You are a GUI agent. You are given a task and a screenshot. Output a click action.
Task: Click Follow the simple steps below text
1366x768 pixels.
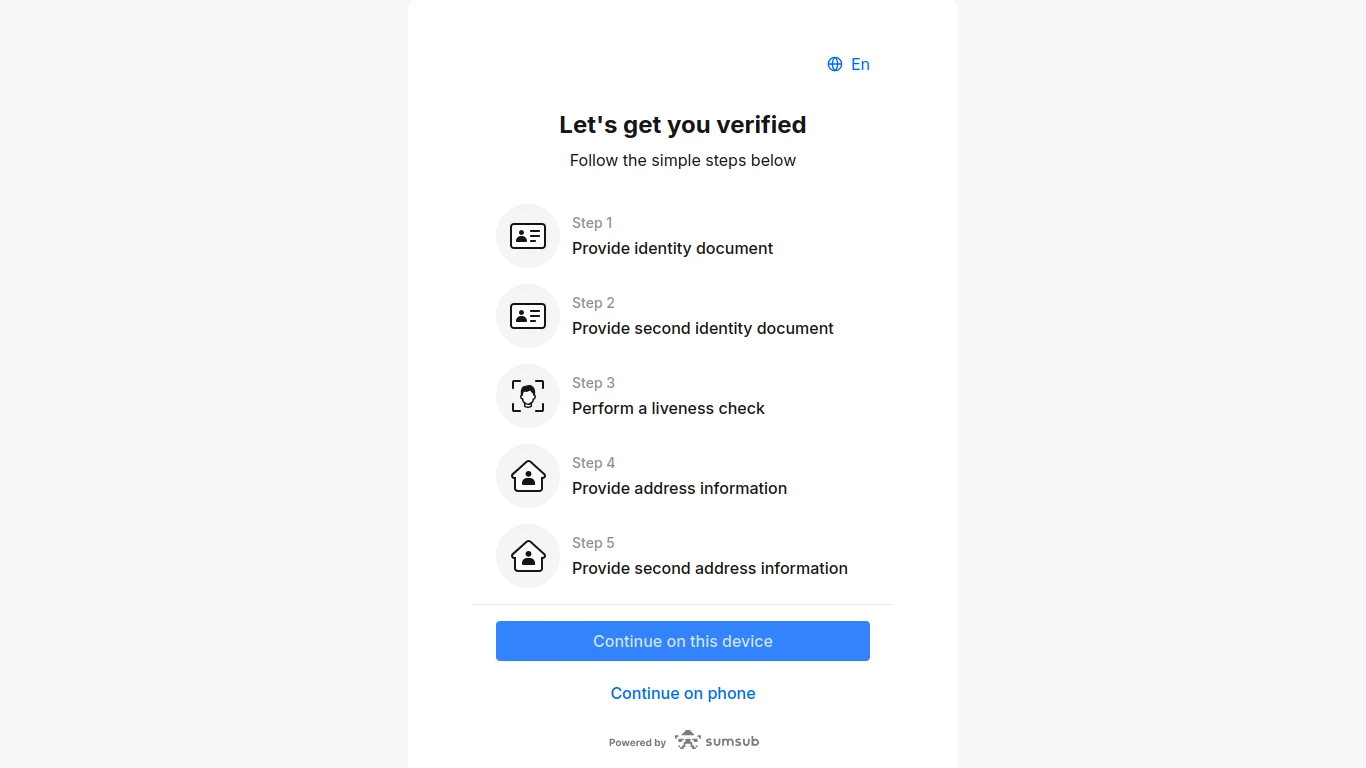(x=683, y=160)
